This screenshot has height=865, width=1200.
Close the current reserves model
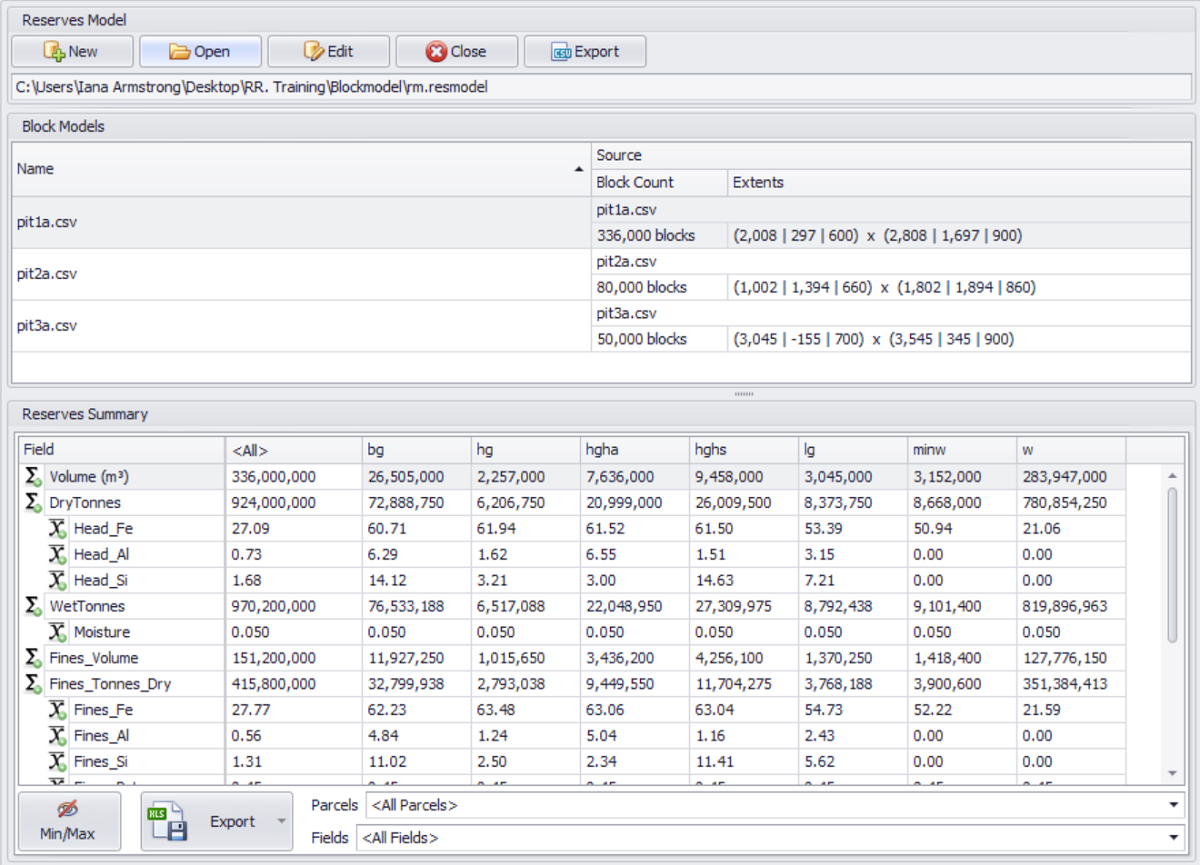point(456,52)
